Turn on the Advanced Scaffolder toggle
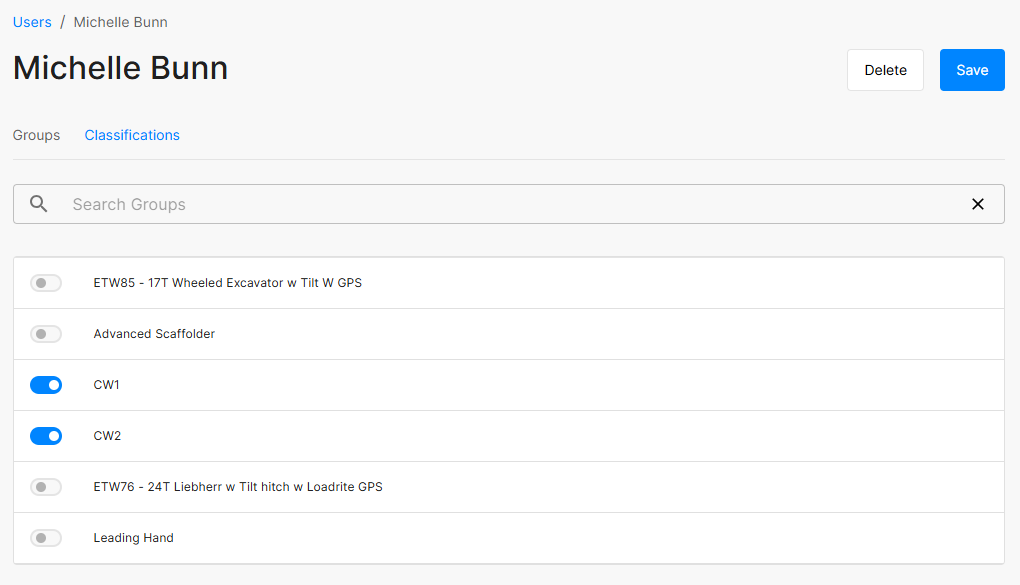The image size is (1020, 585). pos(46,334)
